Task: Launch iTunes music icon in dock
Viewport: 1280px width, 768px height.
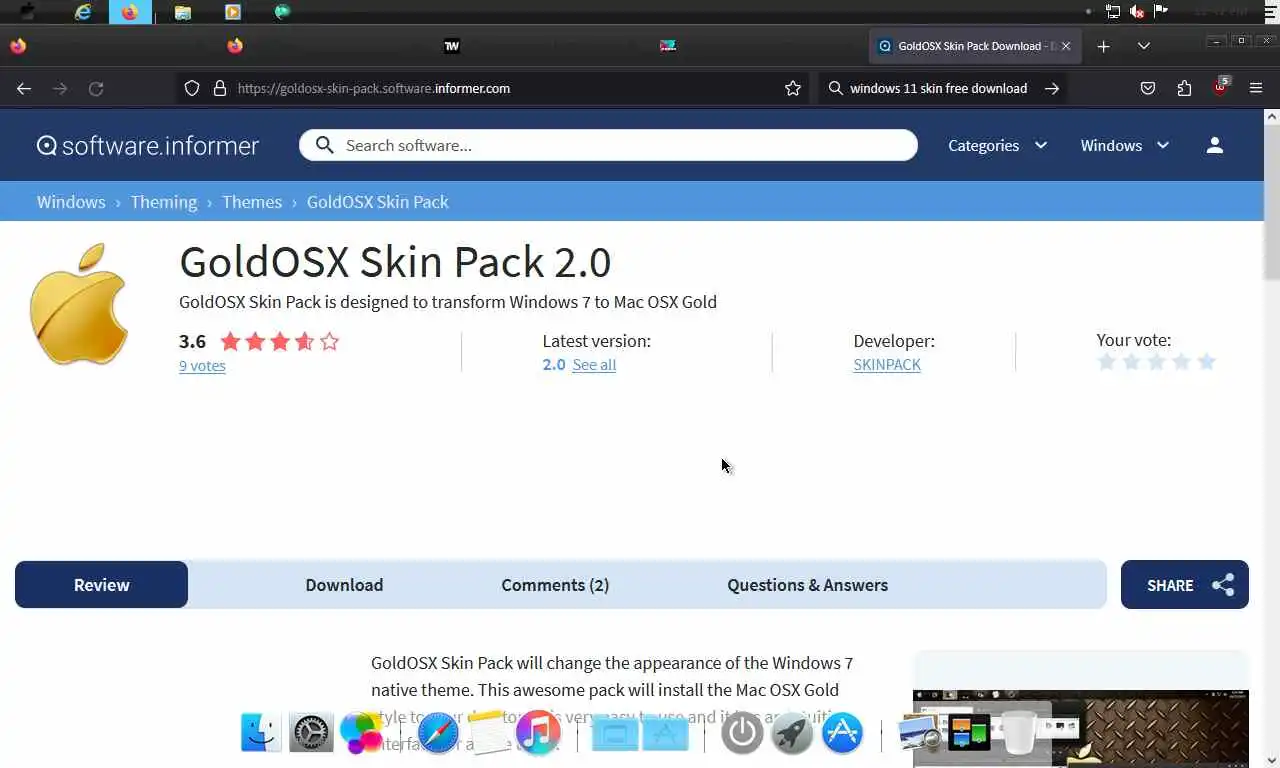Action: [x=538, y=733]
